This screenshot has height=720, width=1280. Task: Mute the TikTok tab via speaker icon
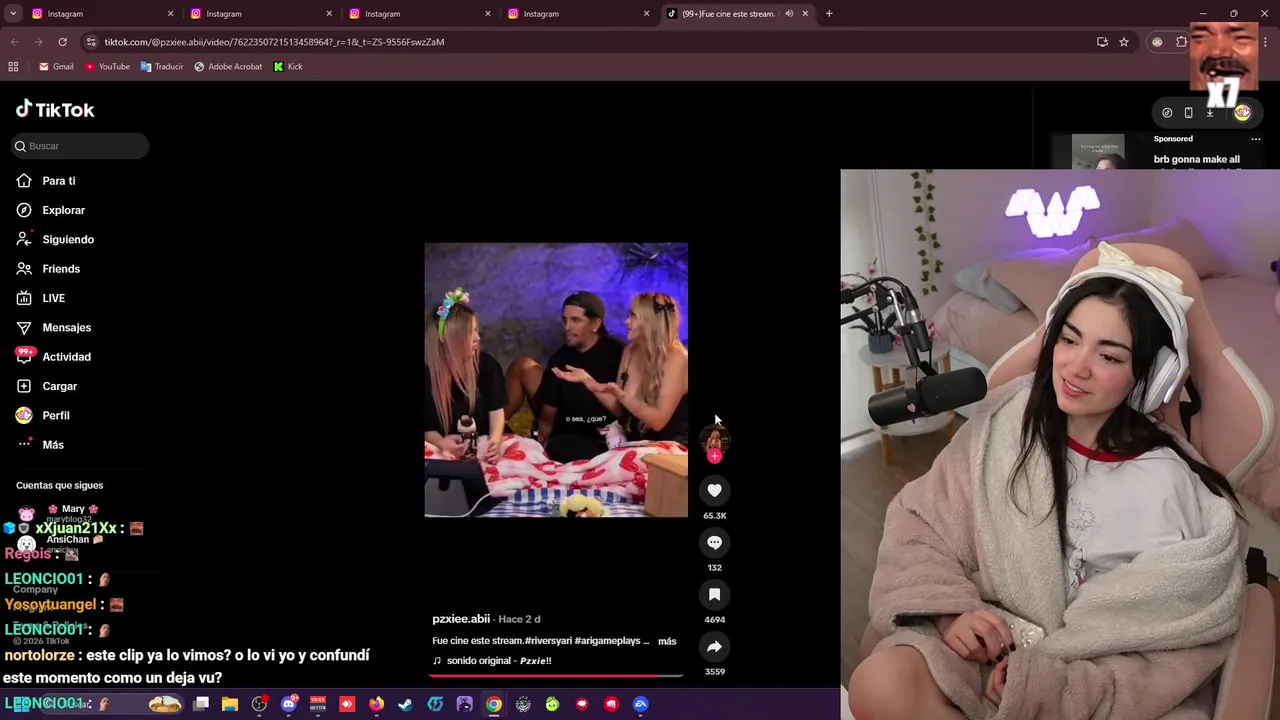point(788,14)
